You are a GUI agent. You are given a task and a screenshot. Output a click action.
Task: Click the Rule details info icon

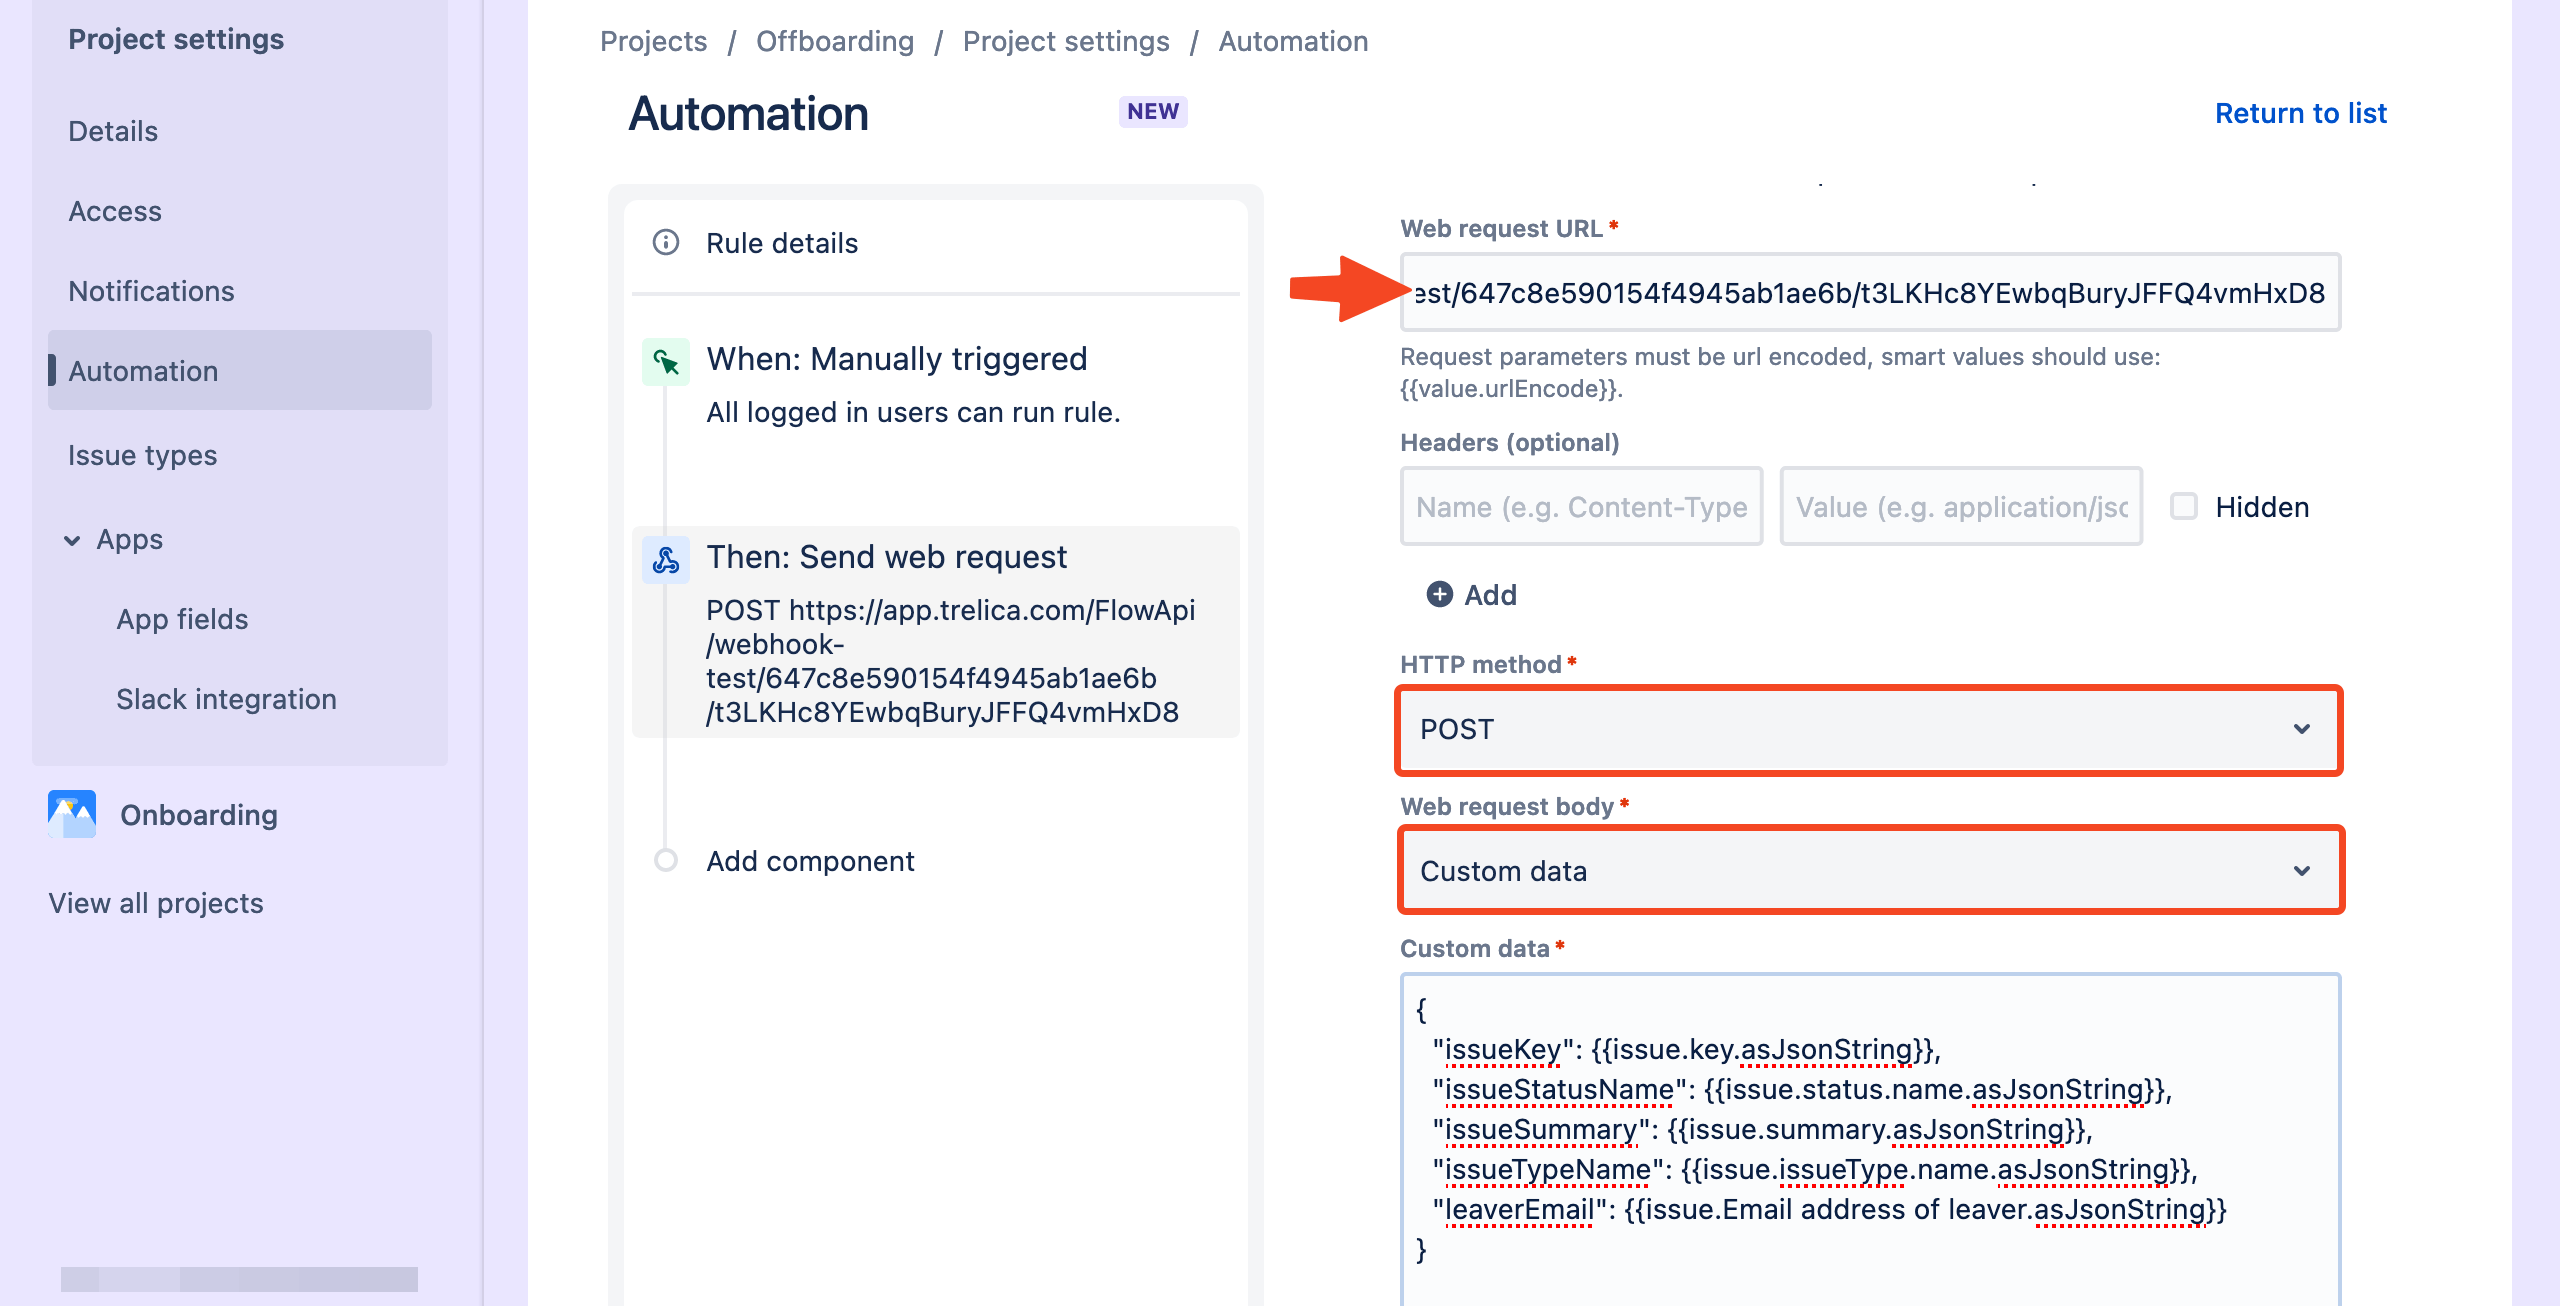click(x=666, y=243)
